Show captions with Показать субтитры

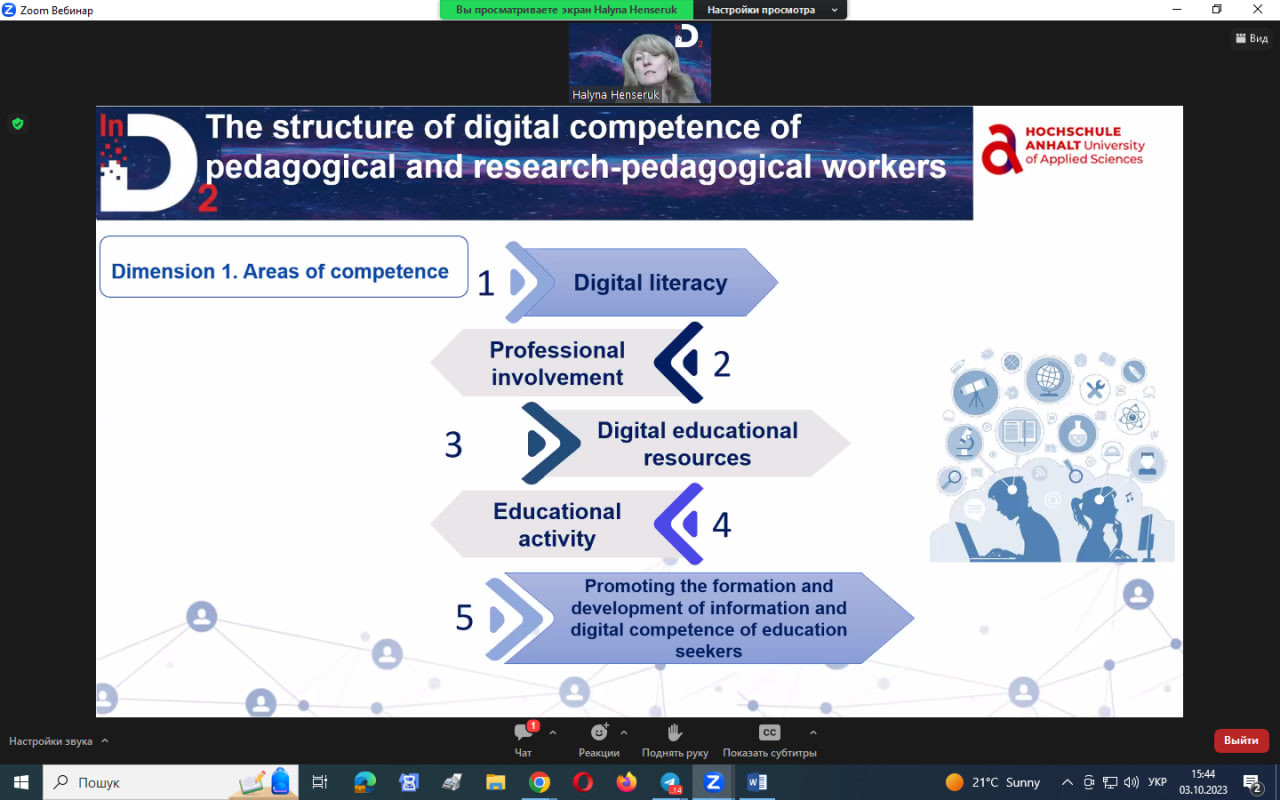point(769,740)
